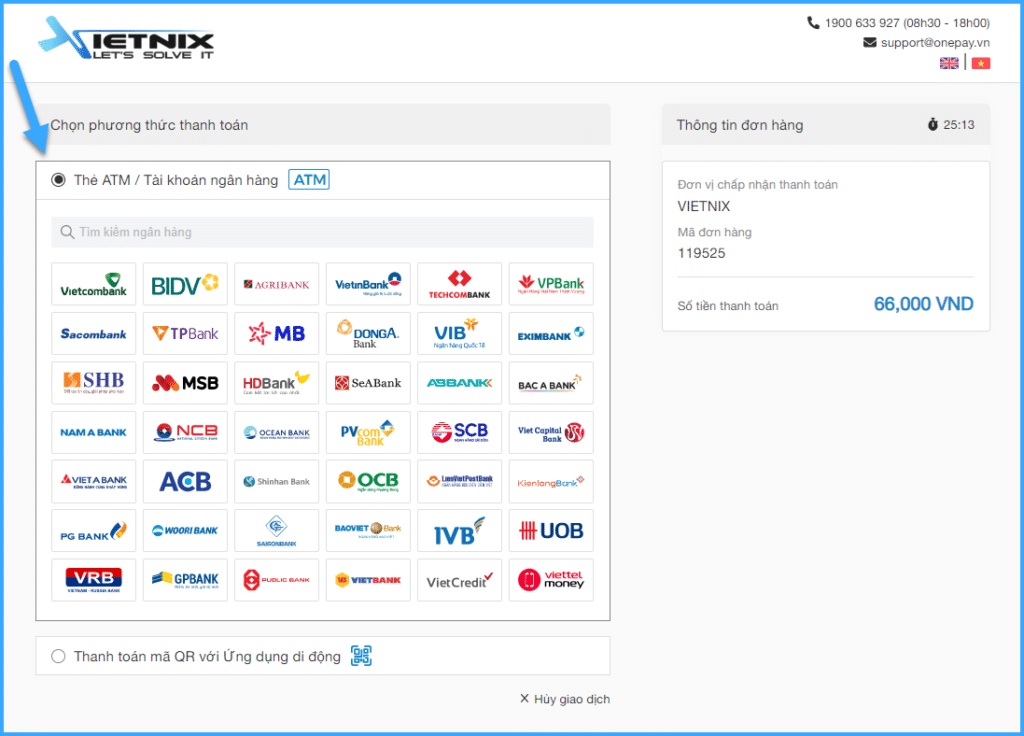Select VPBank logo

(551, 284)
